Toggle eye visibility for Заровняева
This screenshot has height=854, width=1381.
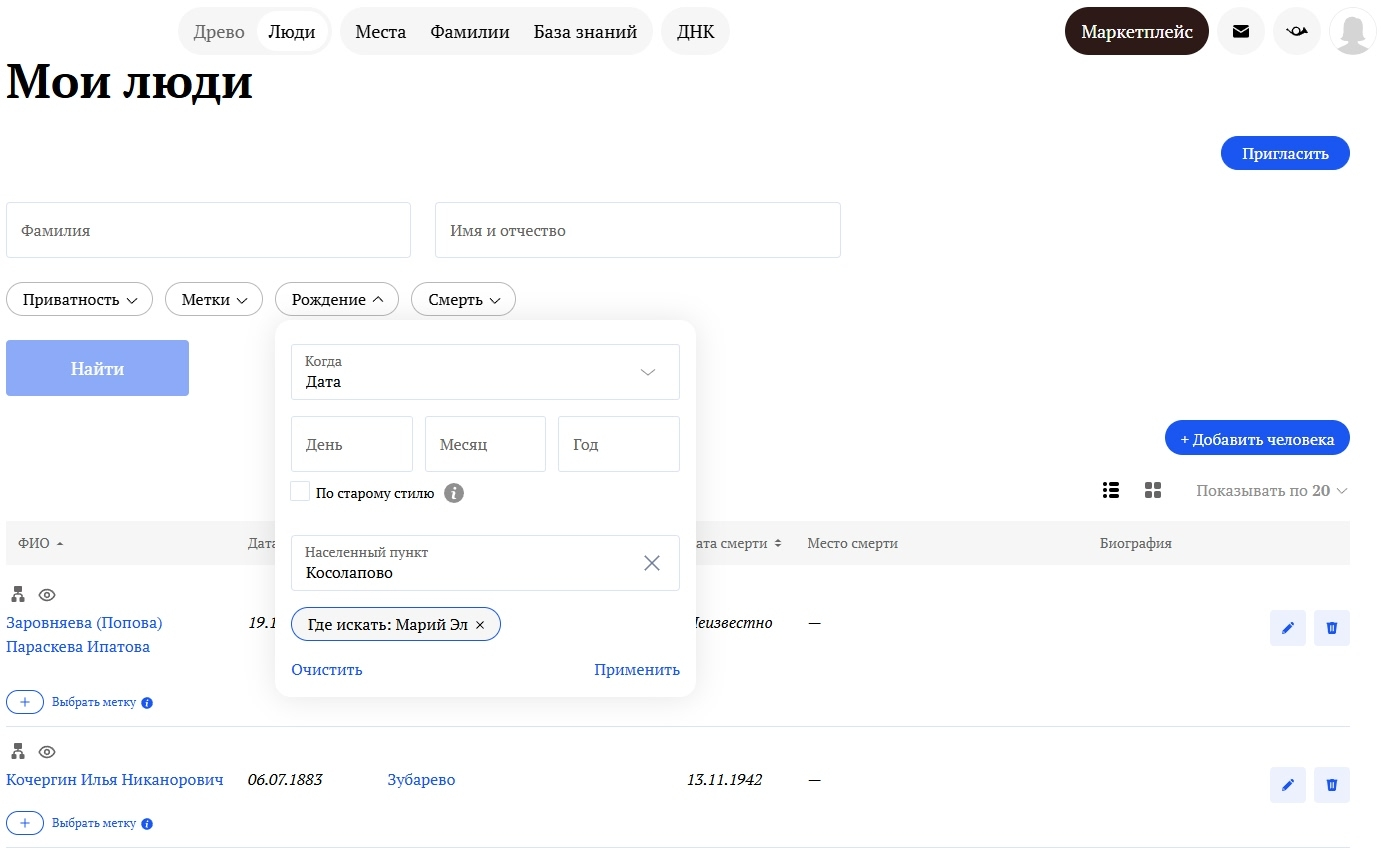(x=47, y=595)
